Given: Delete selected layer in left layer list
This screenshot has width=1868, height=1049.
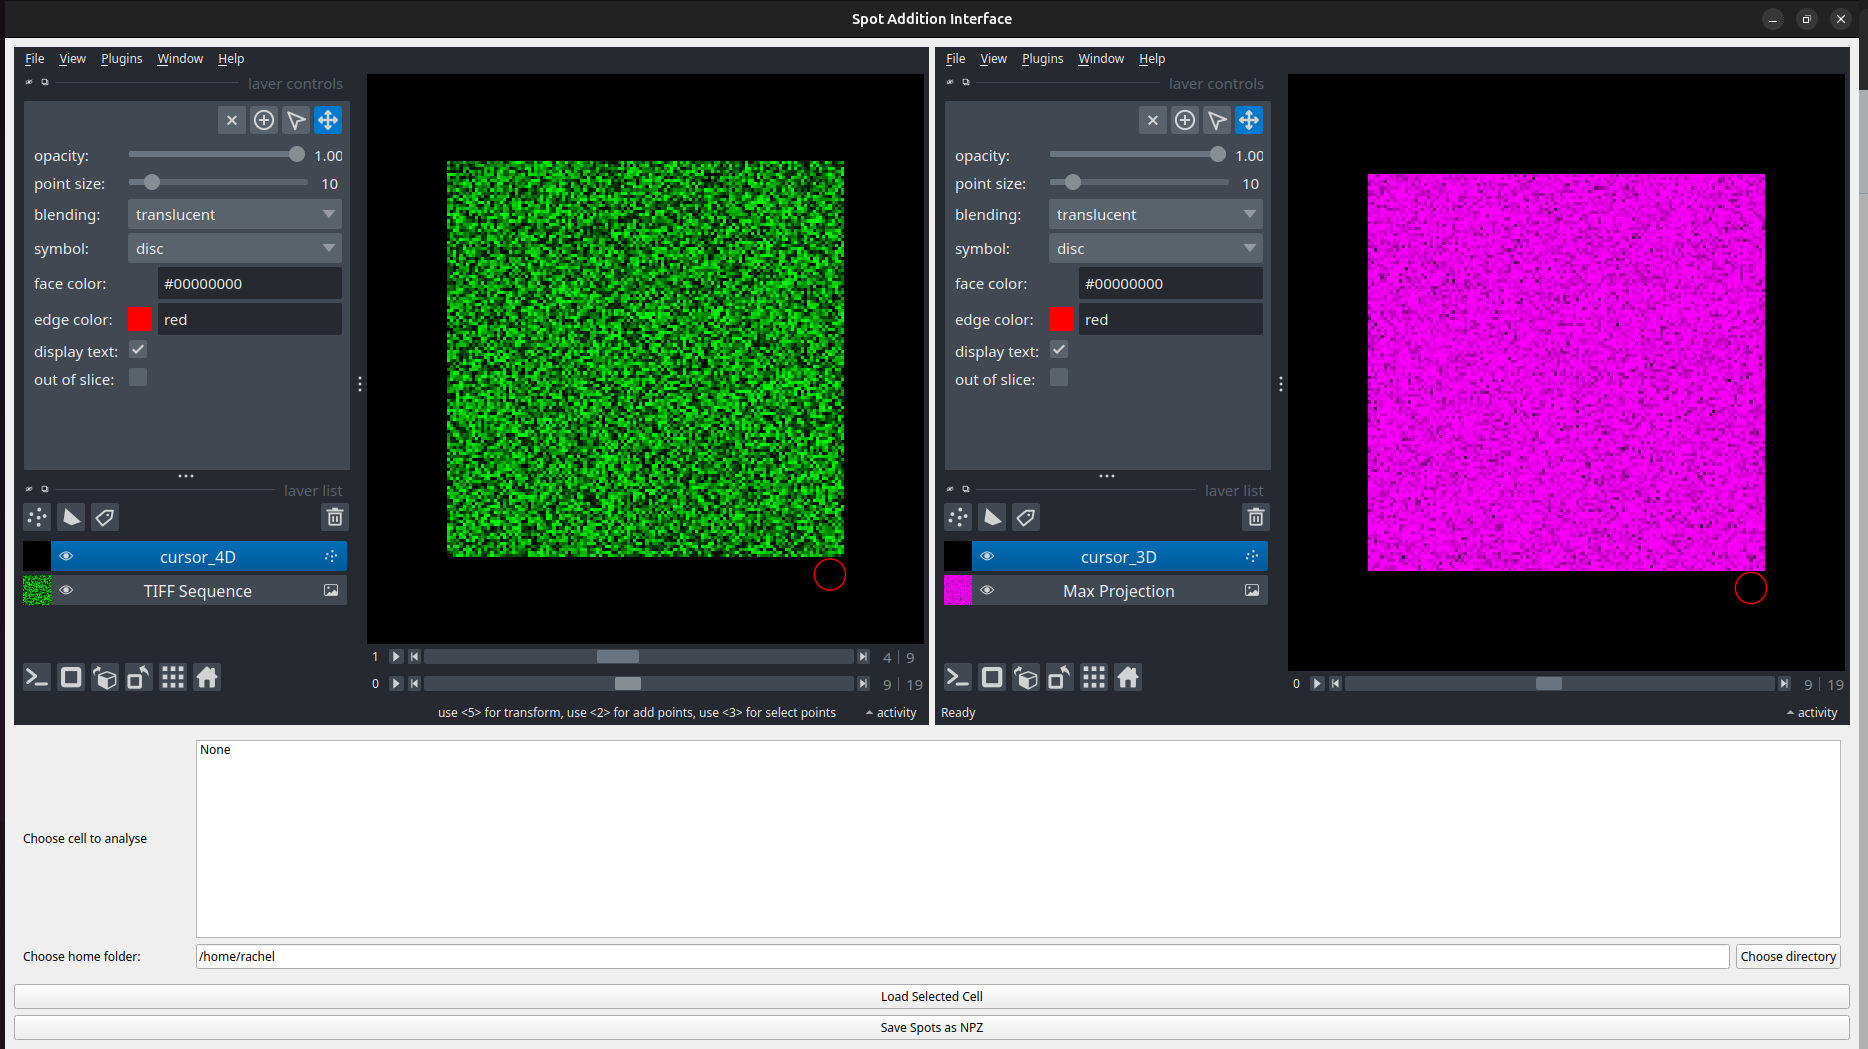Looking at the screenshot, I should tap(335, 517).
